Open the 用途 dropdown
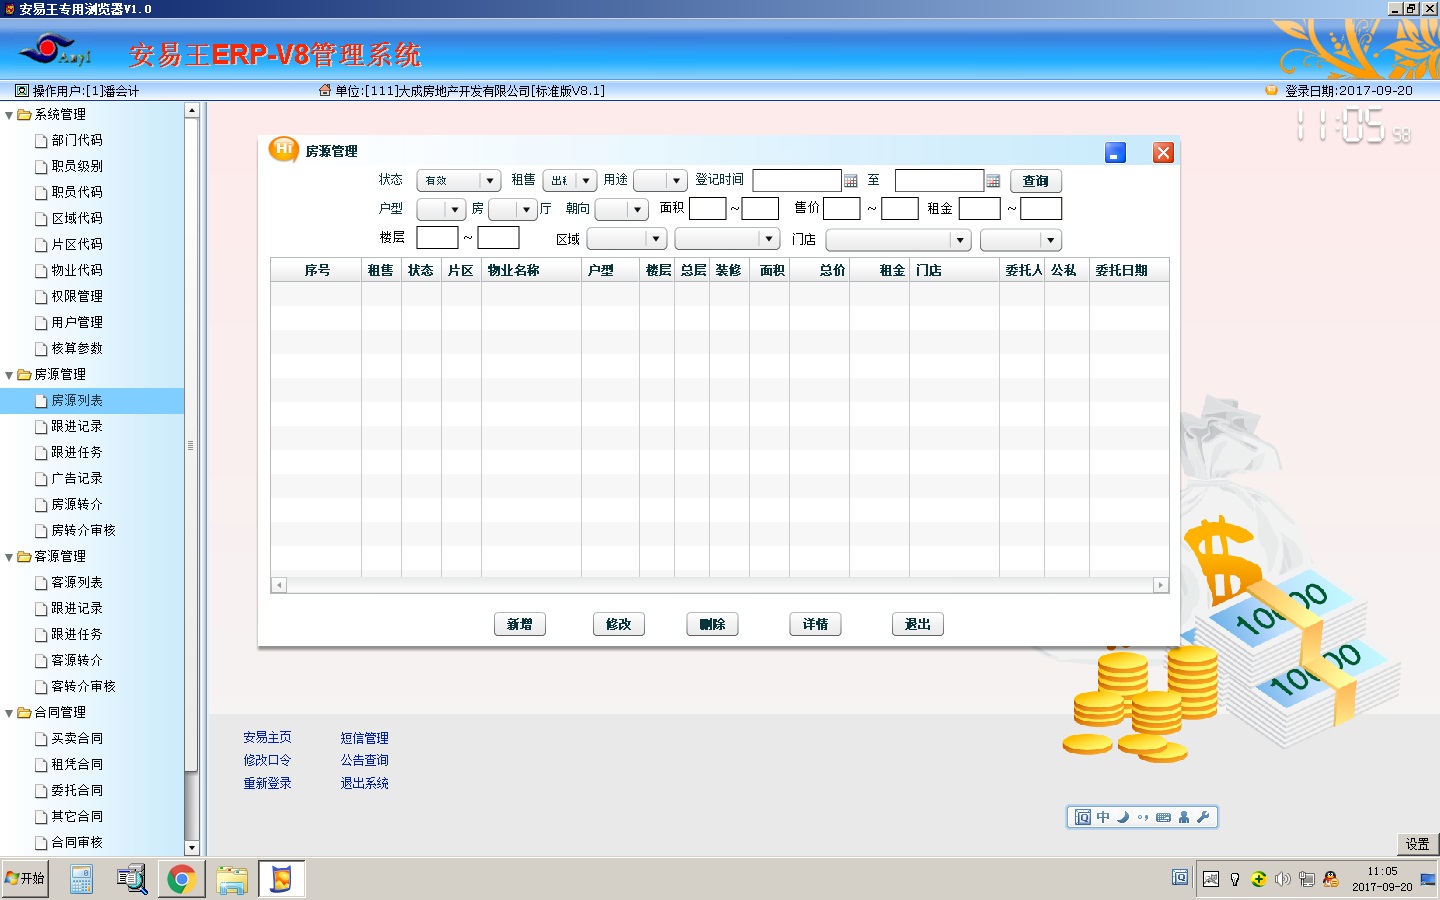Viewport: 1440px width, 900px height. 660,181
